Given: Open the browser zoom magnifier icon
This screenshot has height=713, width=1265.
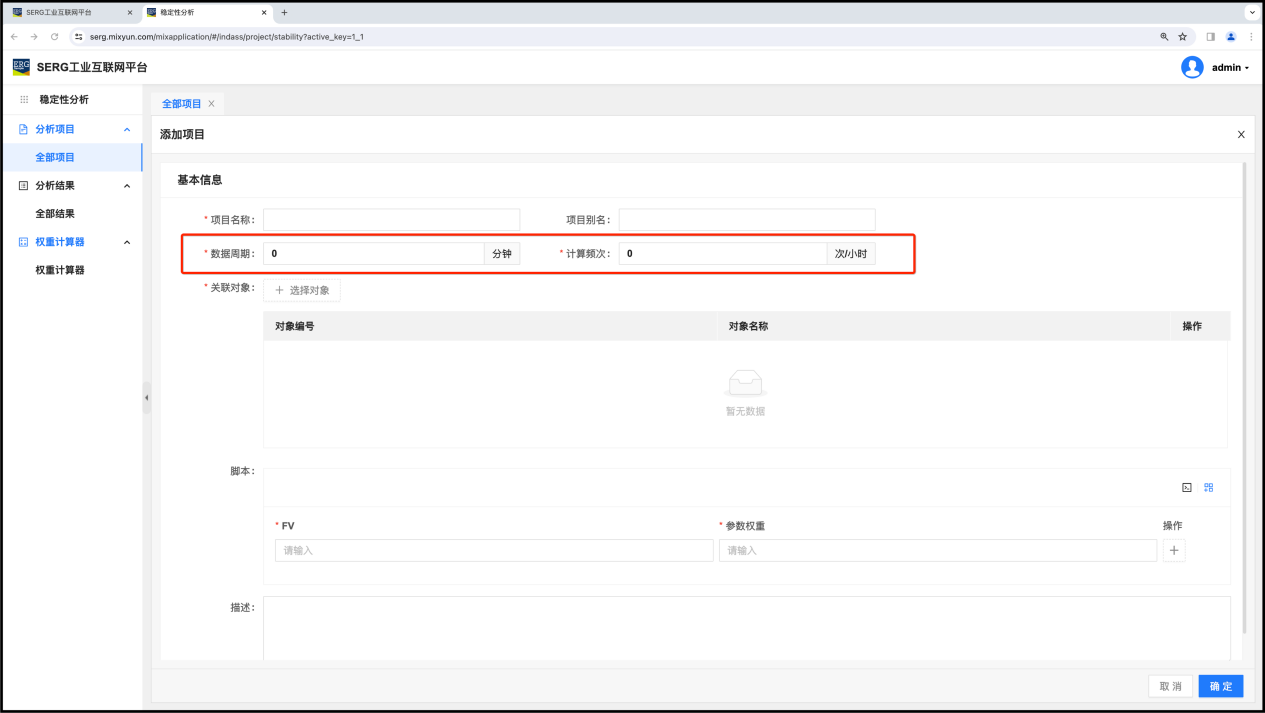Looking at the screenshot, I should coord(1164,36).
